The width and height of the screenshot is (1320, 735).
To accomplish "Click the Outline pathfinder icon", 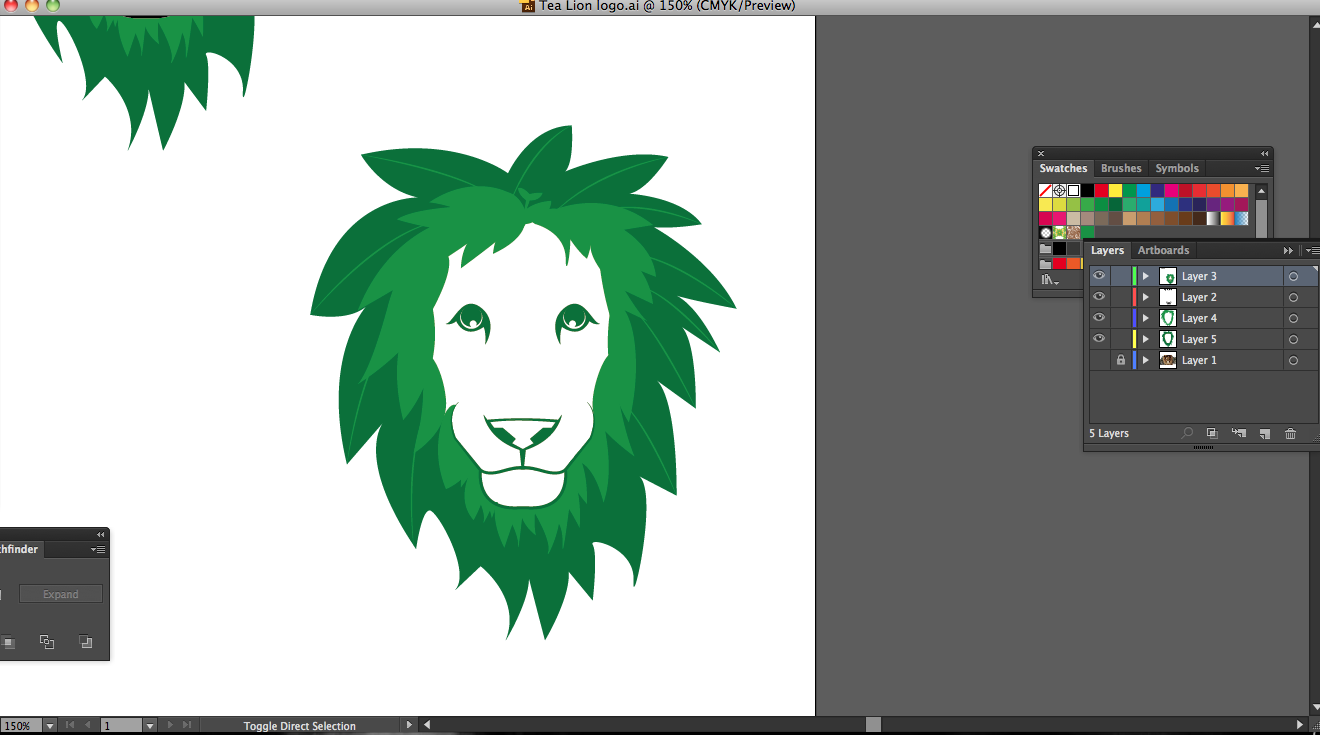I will pyautogui.click(x=47, y=642).
